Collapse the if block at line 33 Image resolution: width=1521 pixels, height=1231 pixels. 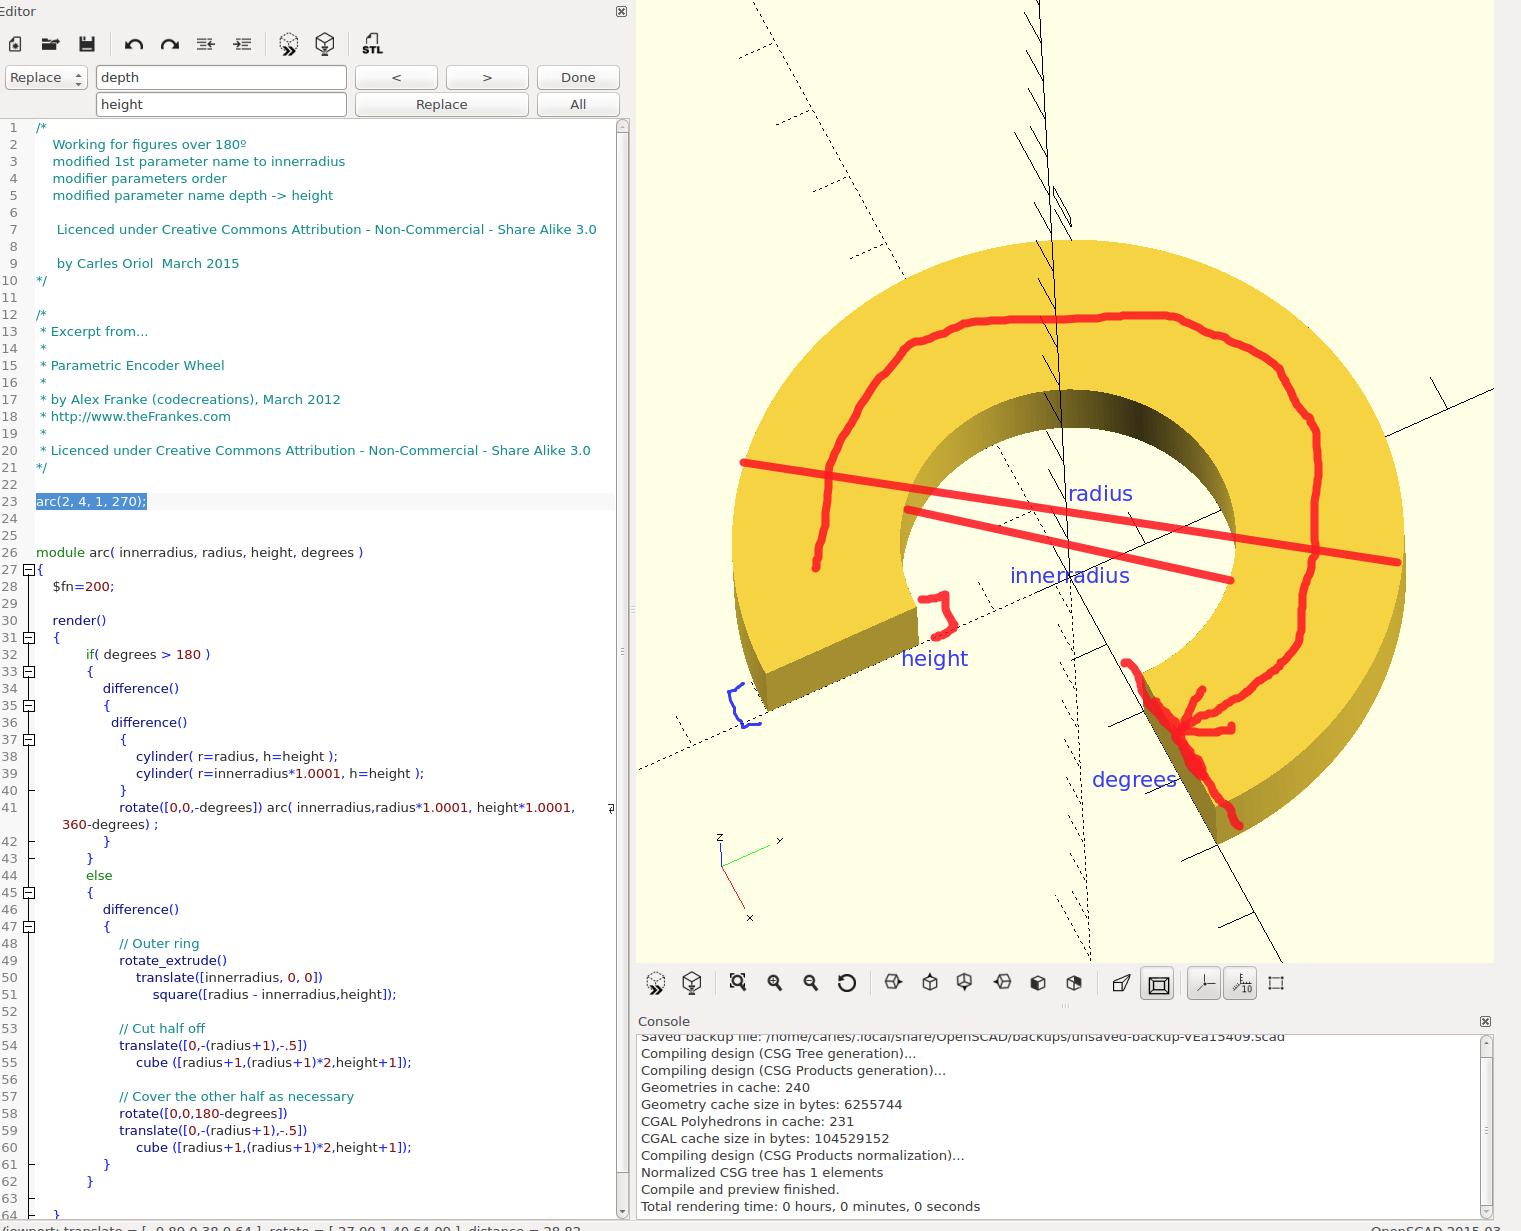[x=29, y=671]
